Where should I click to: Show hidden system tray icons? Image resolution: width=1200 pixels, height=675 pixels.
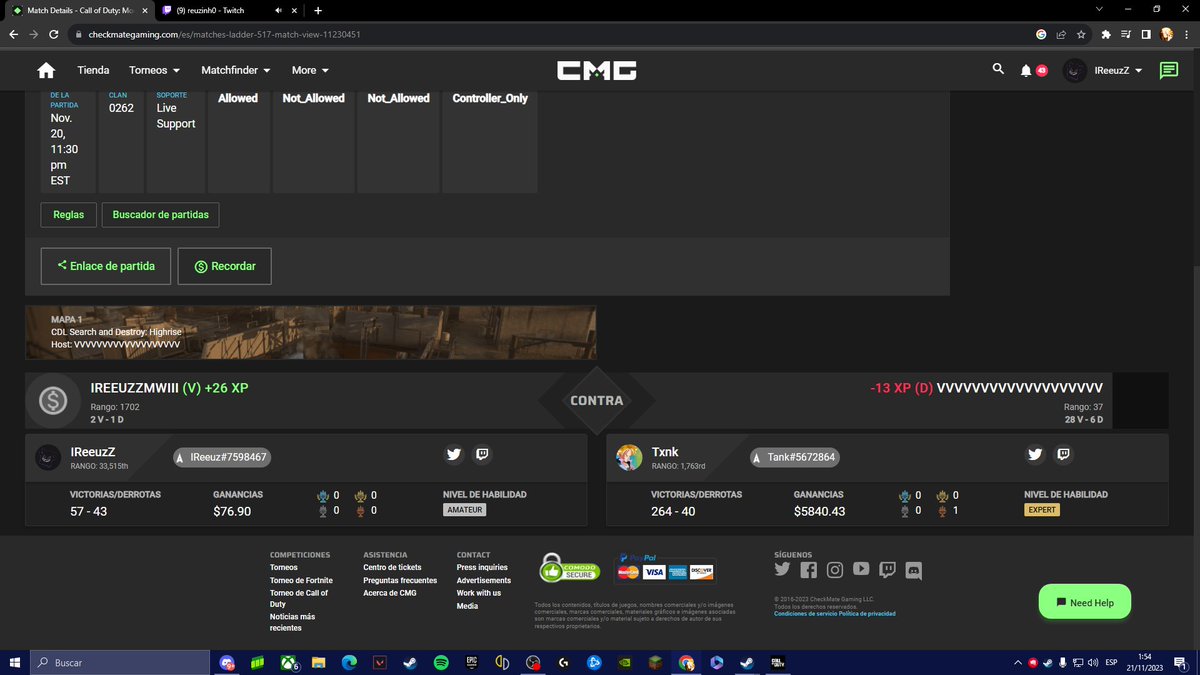1019,662
